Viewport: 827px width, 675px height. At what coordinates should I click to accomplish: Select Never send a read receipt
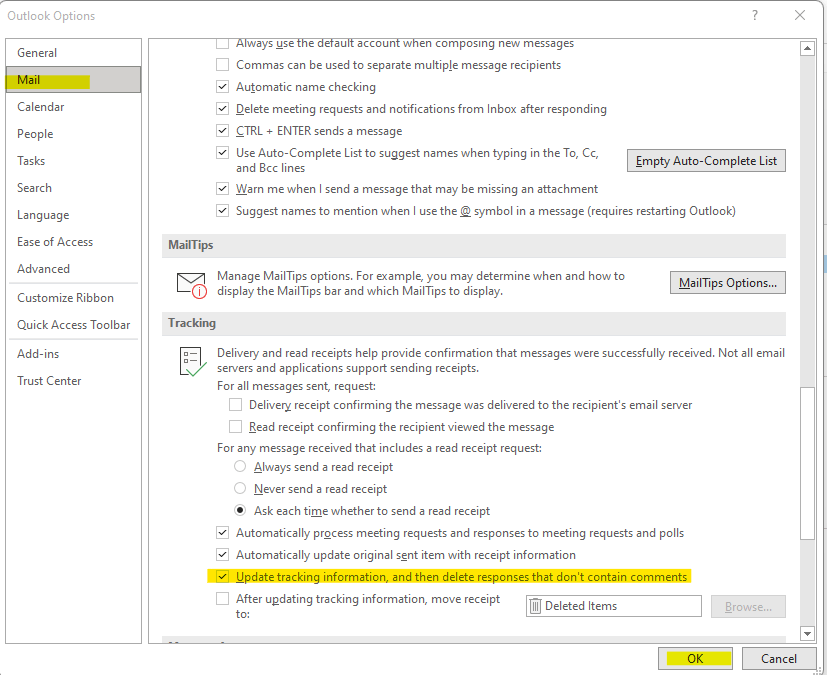(x=240, y=488)
